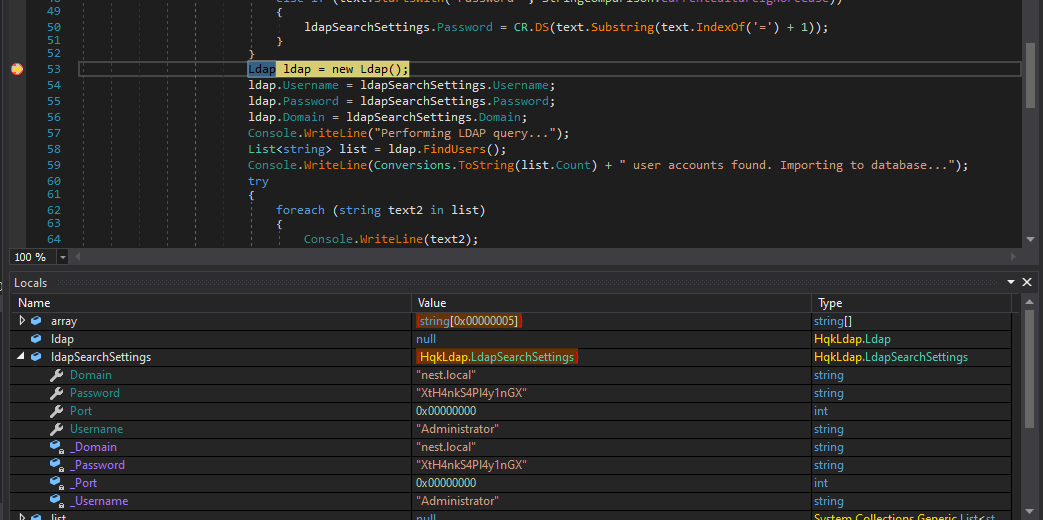
Task: Toggle the breakpoint on line 53
Action: coord(17,69)
